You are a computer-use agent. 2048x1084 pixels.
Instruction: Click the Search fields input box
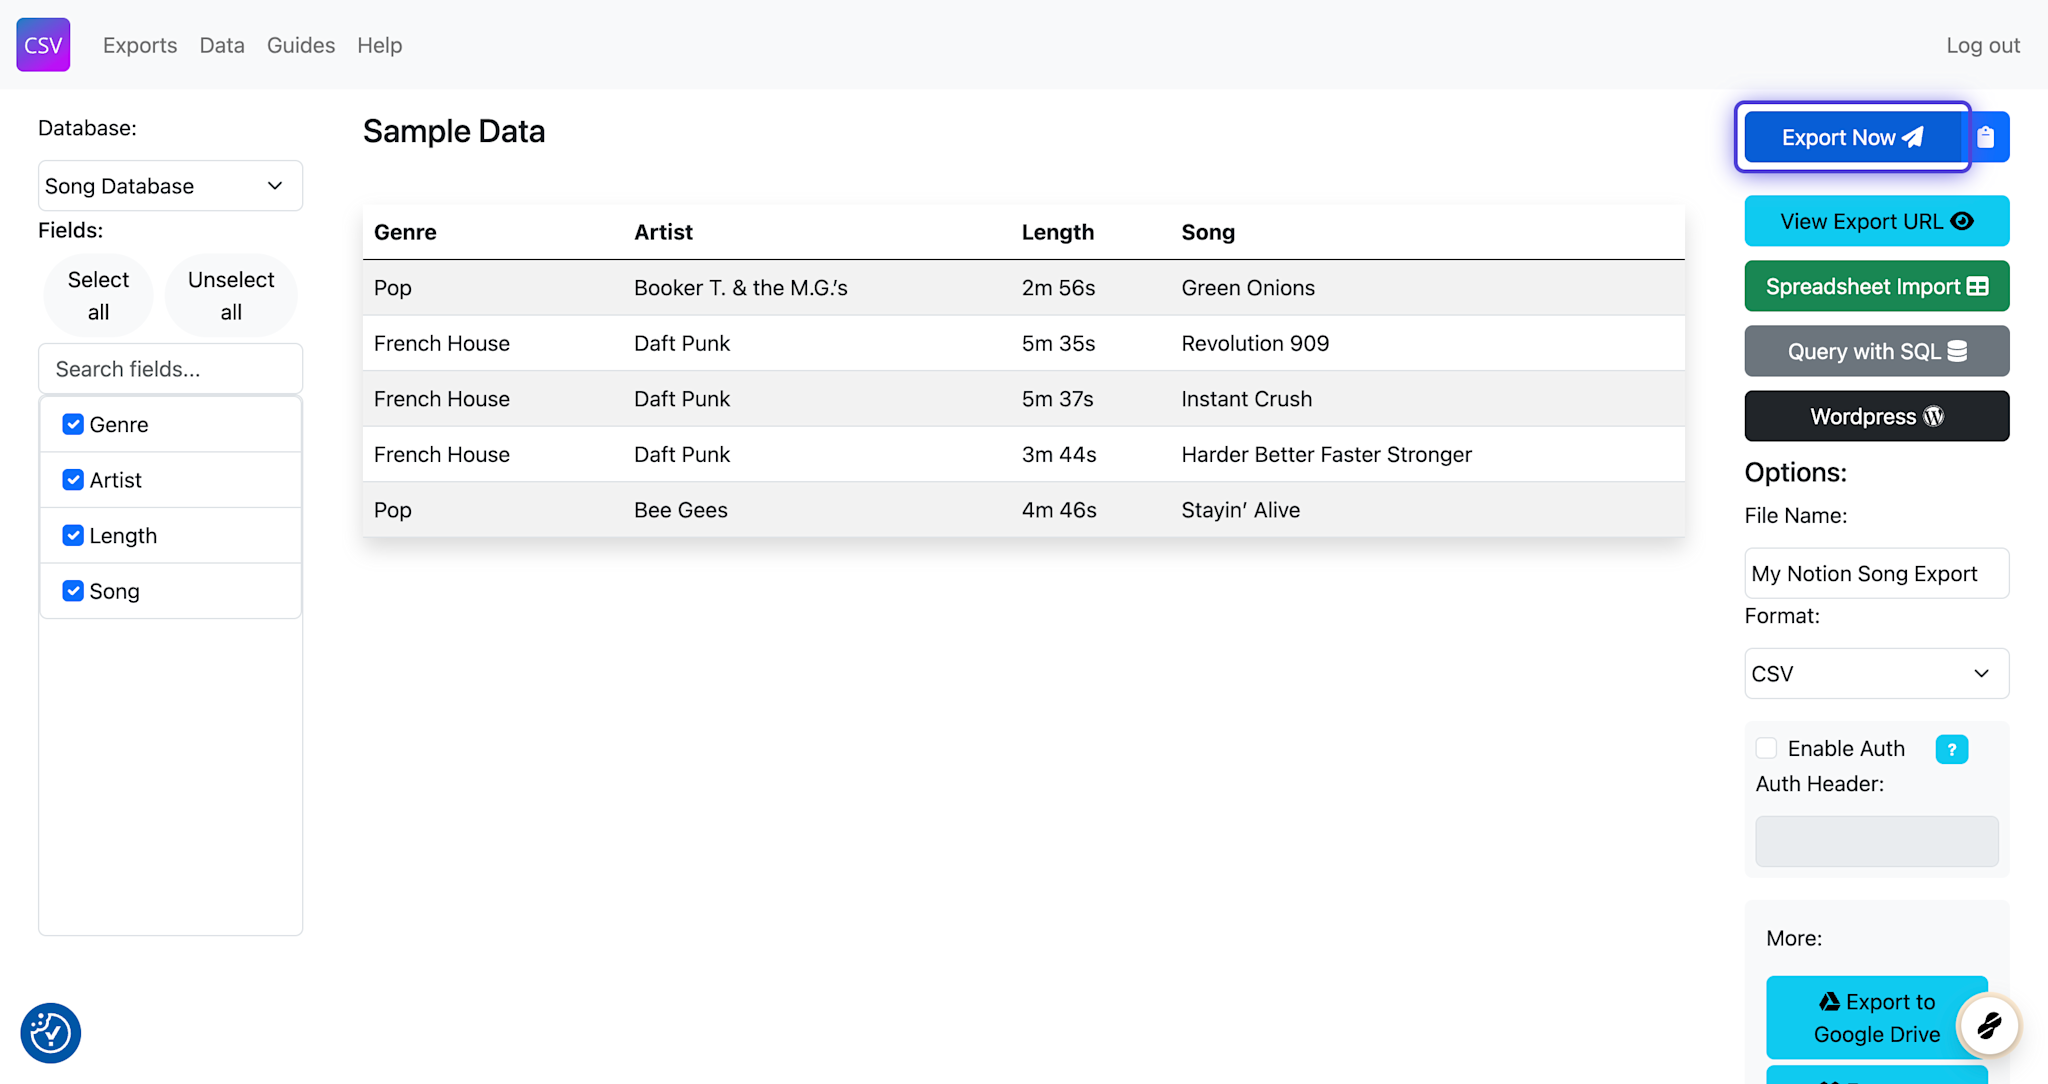[x=170, y=369]
